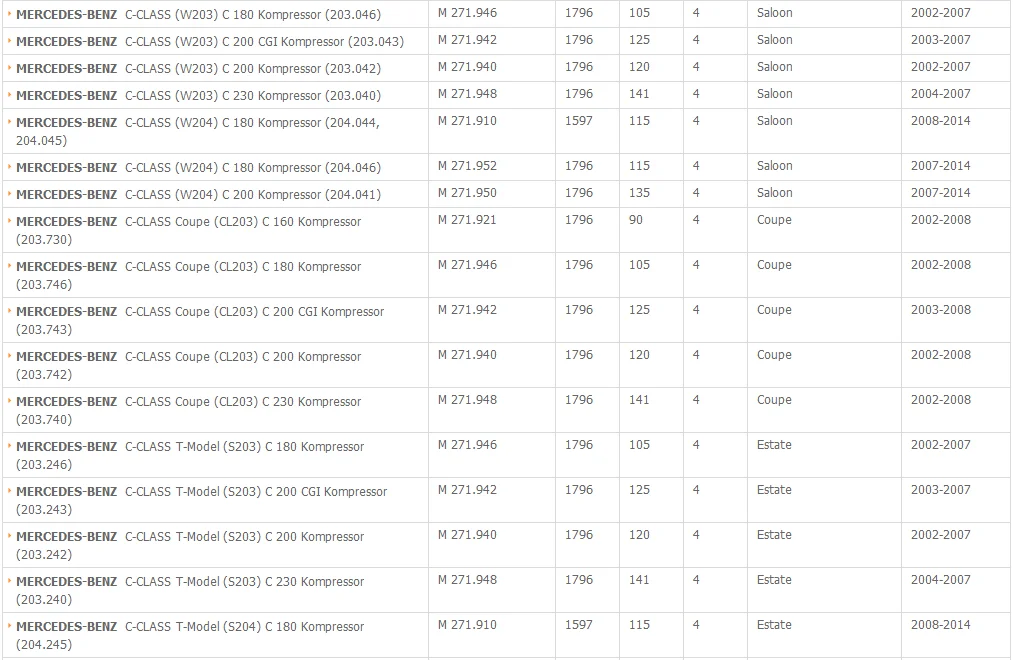Open the W203 C 200 Kompressor (203.042) entry
Screen dimensions: 1013x660
[198, 68]
